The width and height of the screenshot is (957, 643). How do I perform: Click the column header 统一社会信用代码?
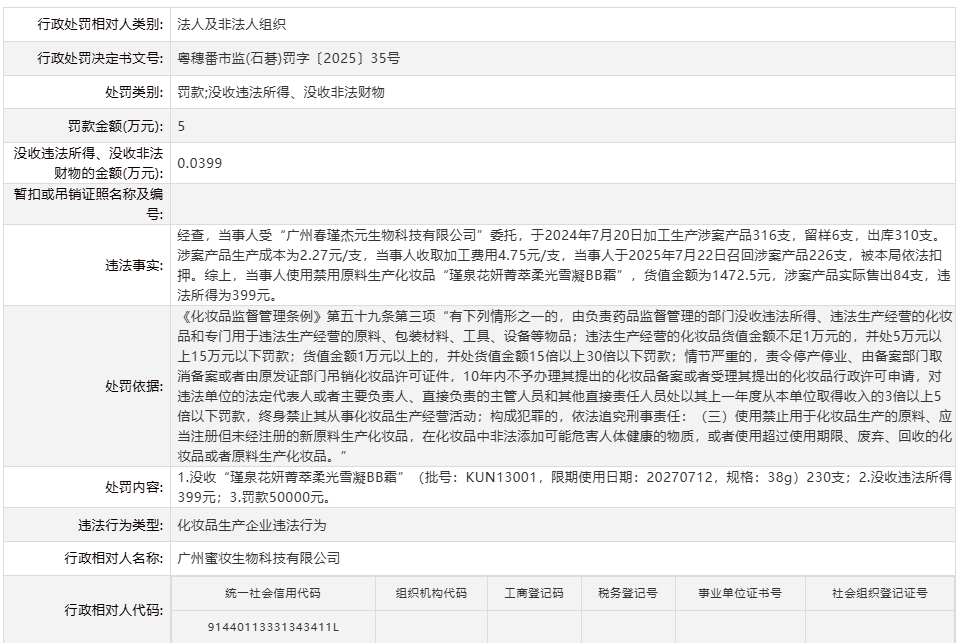point(273,593)
